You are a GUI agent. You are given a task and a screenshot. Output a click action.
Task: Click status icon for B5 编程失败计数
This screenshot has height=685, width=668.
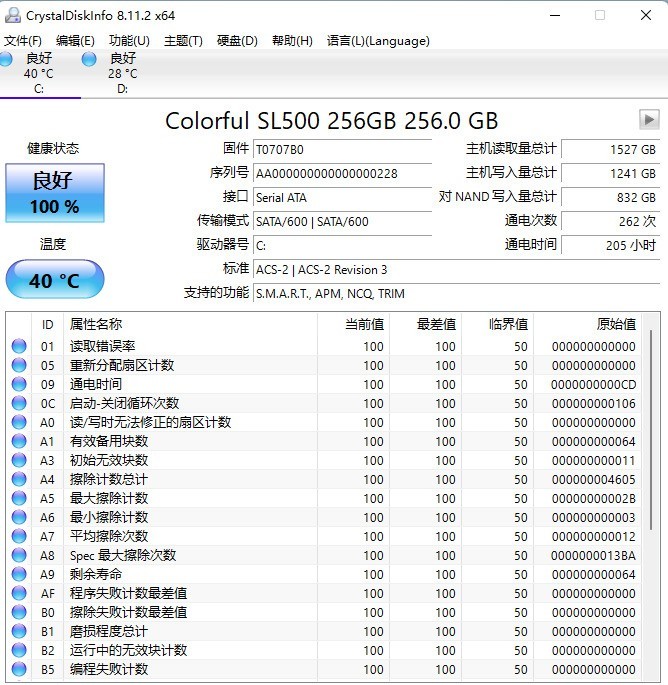[19, 669]
